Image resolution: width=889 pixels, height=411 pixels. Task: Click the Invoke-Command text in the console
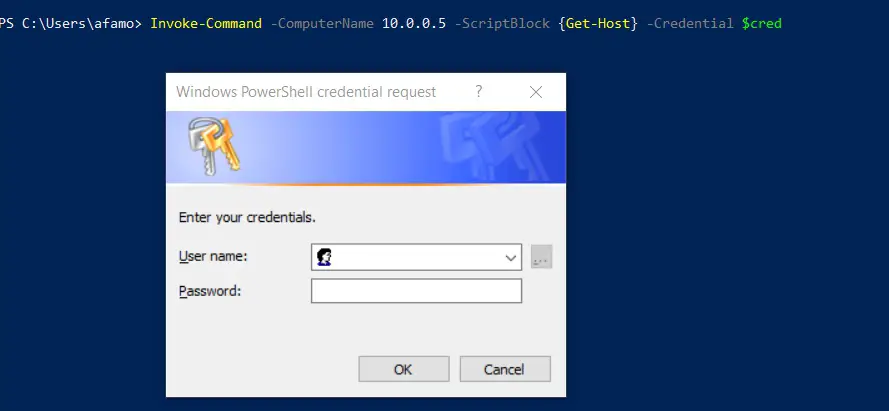pyautogui.click(x=206, y=23)
